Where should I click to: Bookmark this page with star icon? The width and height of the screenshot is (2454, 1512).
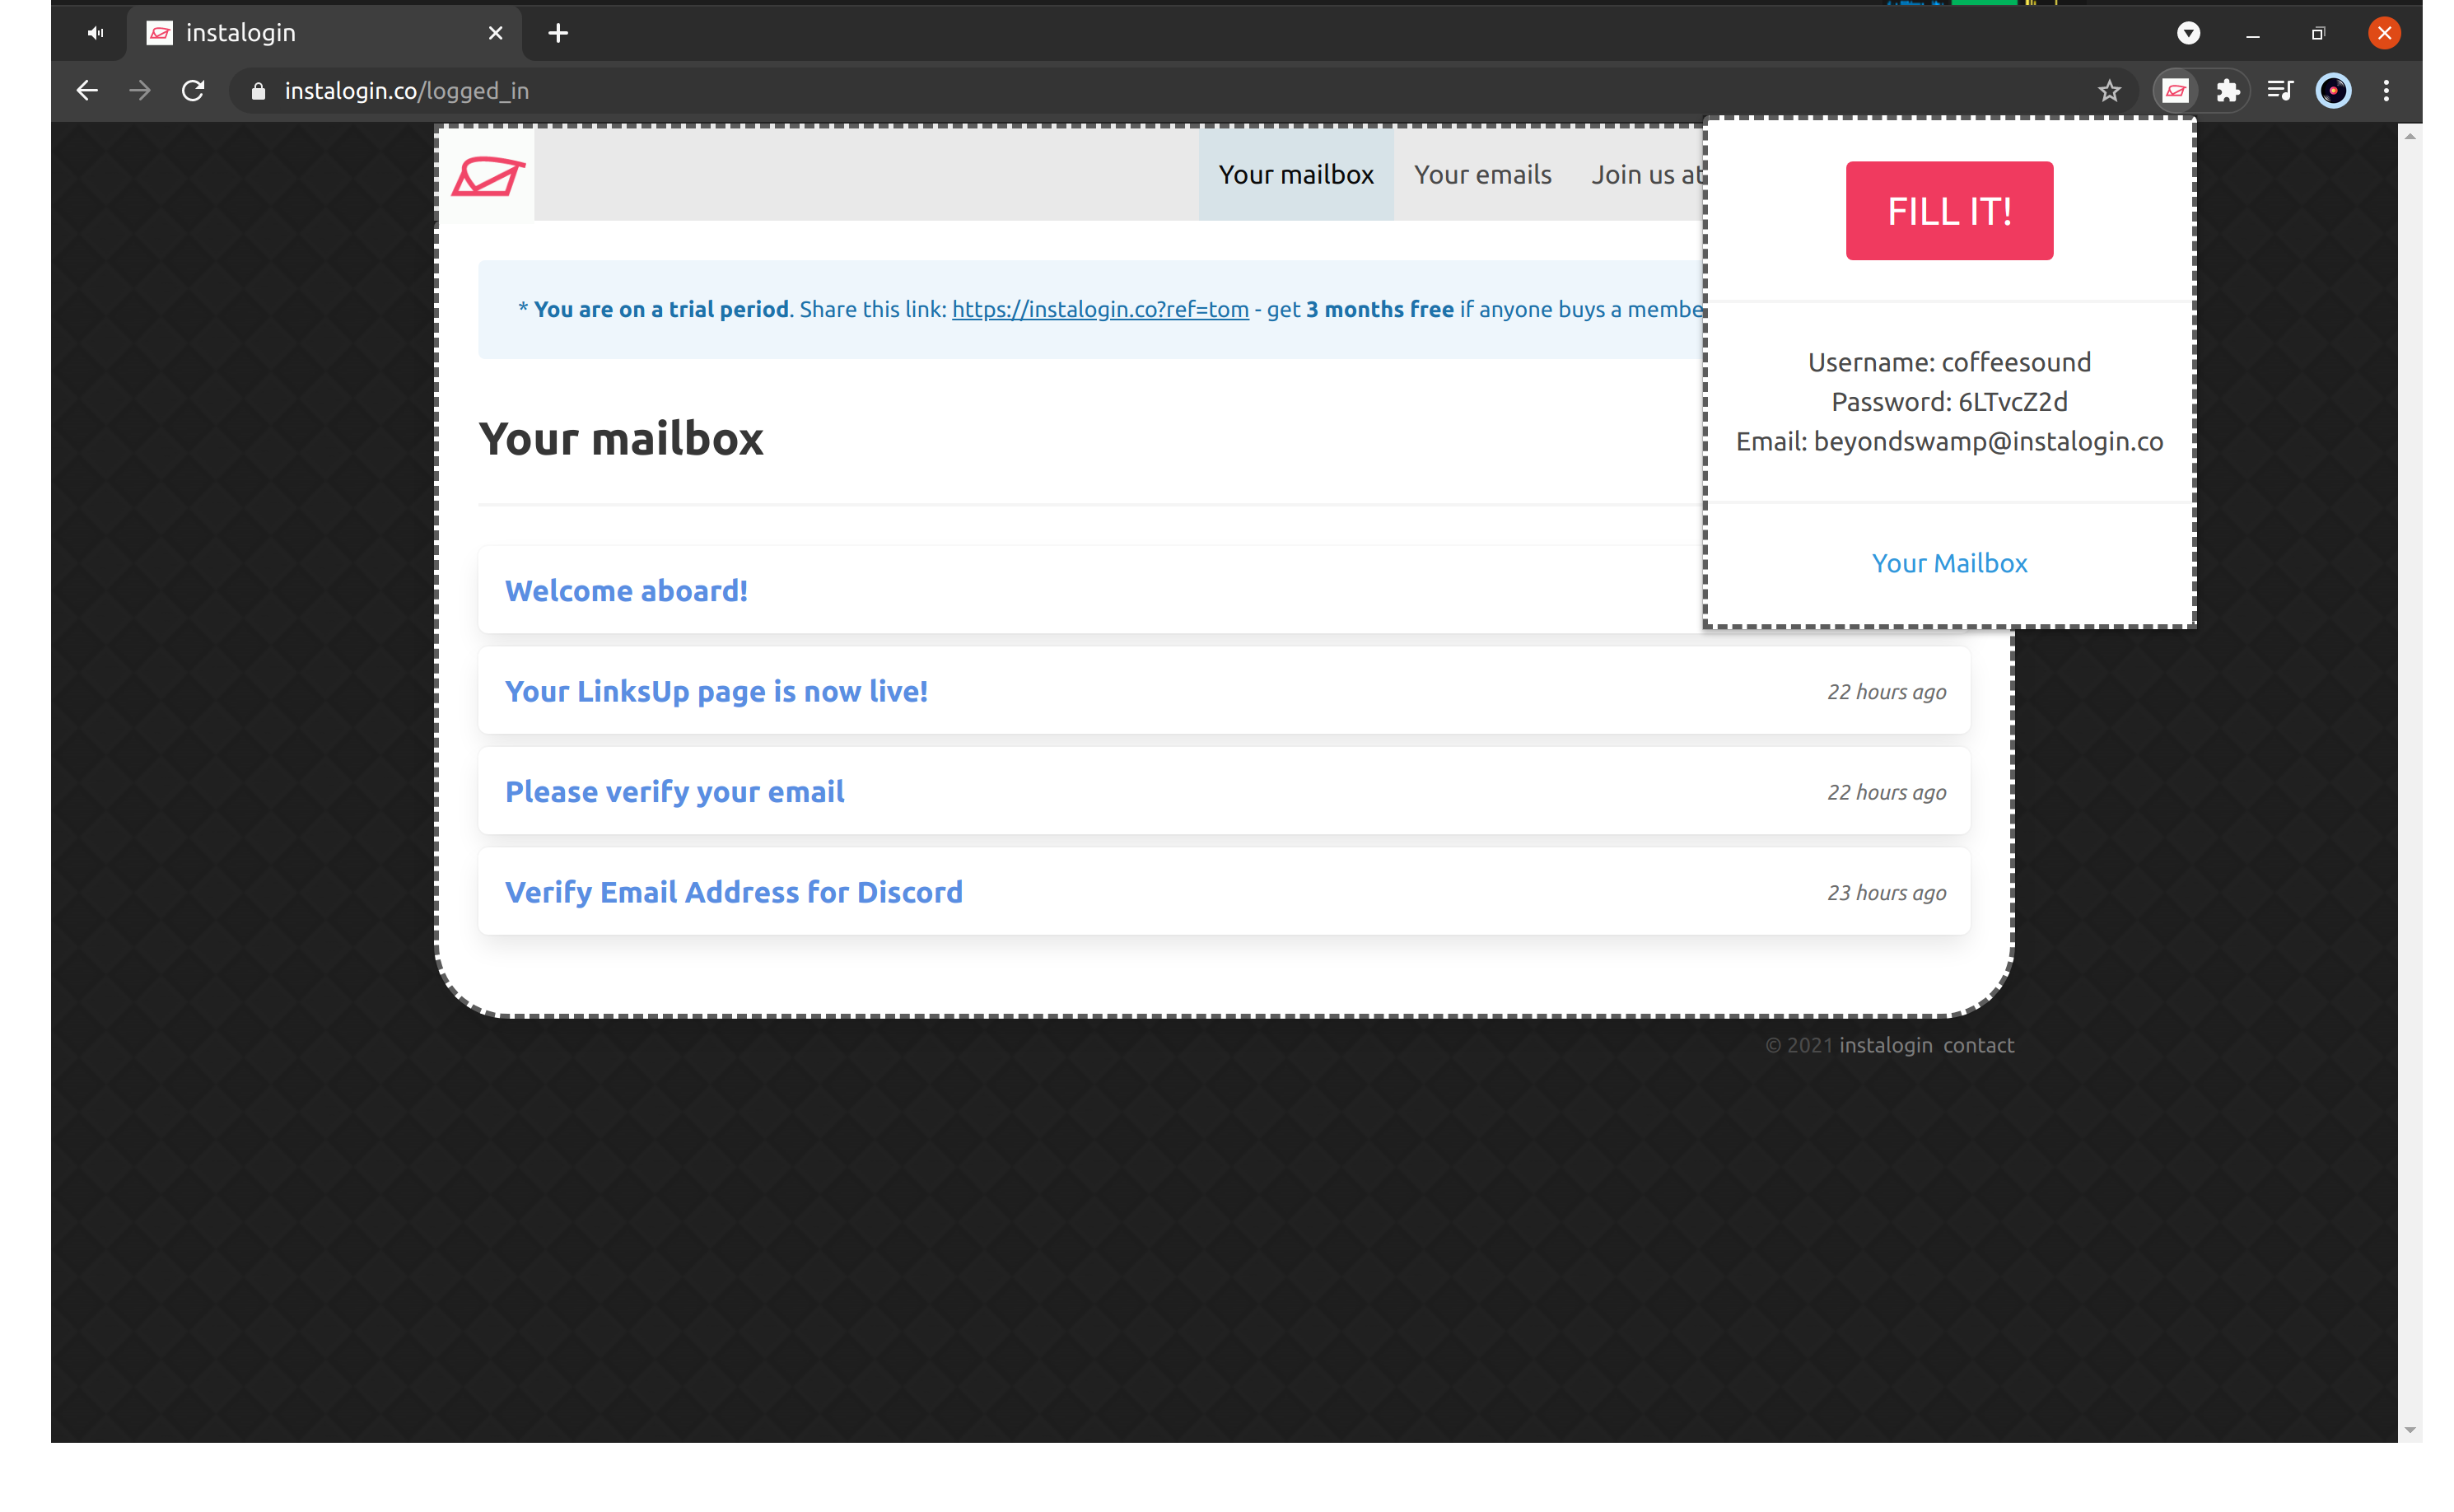coord(2109,91)
